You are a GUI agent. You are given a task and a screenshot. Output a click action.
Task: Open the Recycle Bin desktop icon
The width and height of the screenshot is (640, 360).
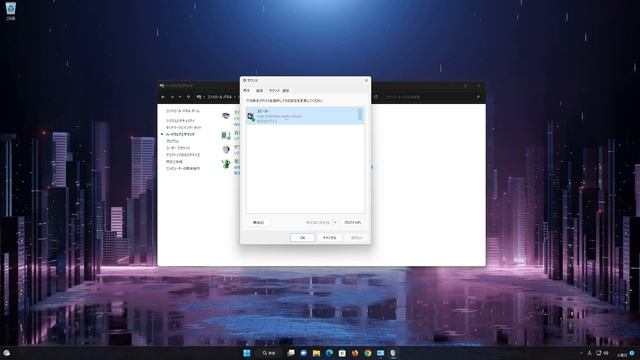click(x=11, y=11)
